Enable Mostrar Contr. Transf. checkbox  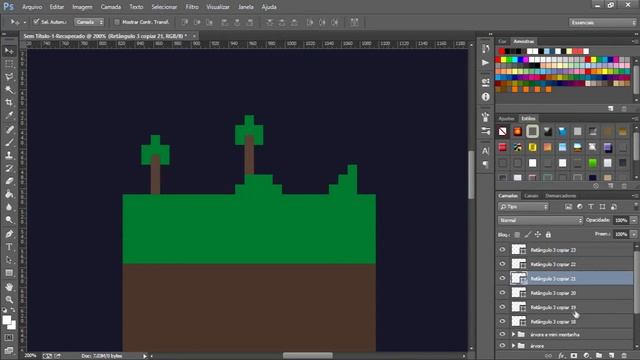coord(117,22)
